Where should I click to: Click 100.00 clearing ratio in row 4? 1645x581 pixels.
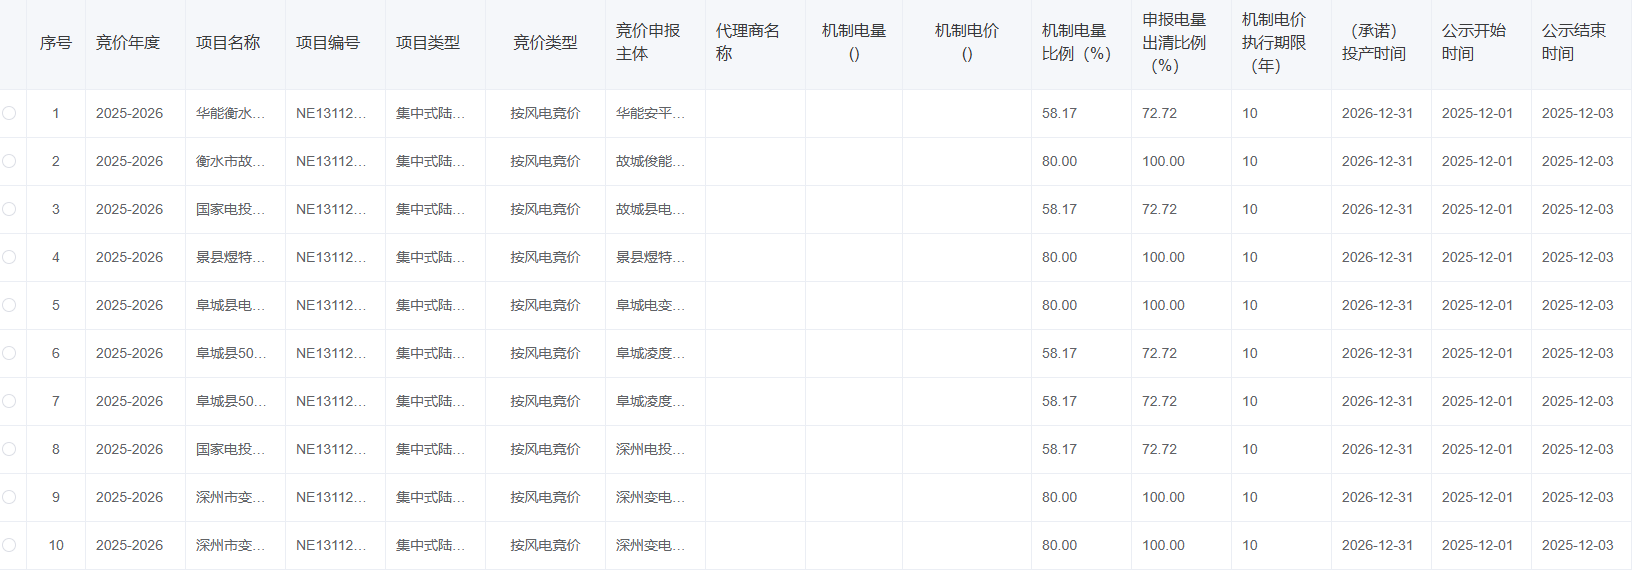click(1163, 257)
